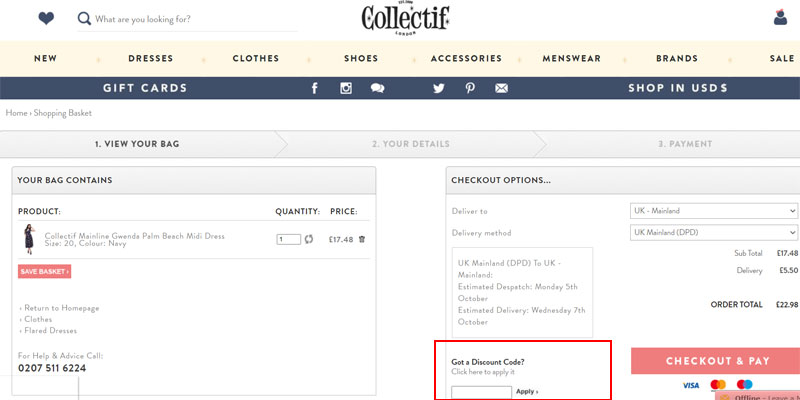800x400 pixels.
Task: Select the View Your Bag step
Action: [x=137, y=144]
